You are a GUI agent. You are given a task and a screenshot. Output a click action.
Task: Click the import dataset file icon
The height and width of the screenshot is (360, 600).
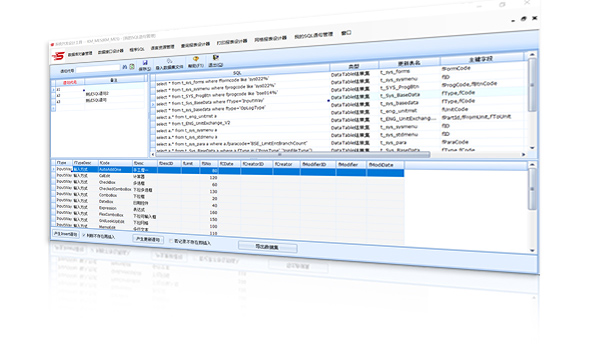click(169, 61)
